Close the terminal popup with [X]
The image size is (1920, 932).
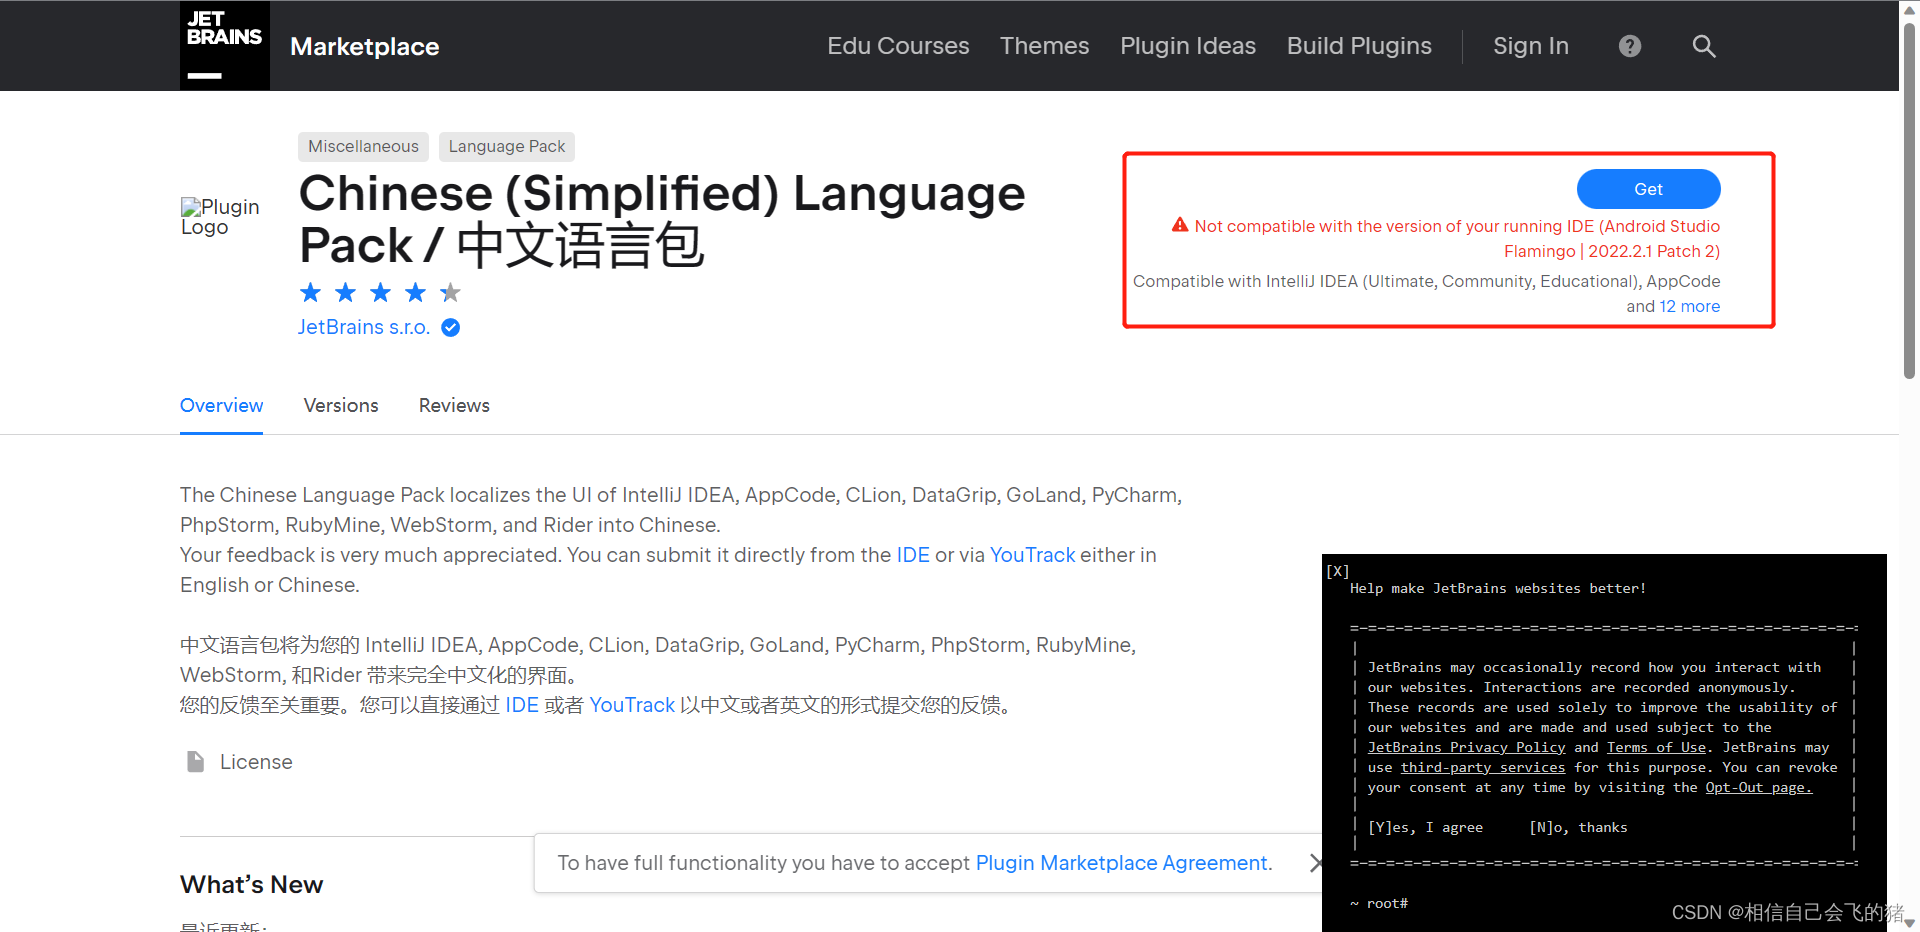point(1338,571)
